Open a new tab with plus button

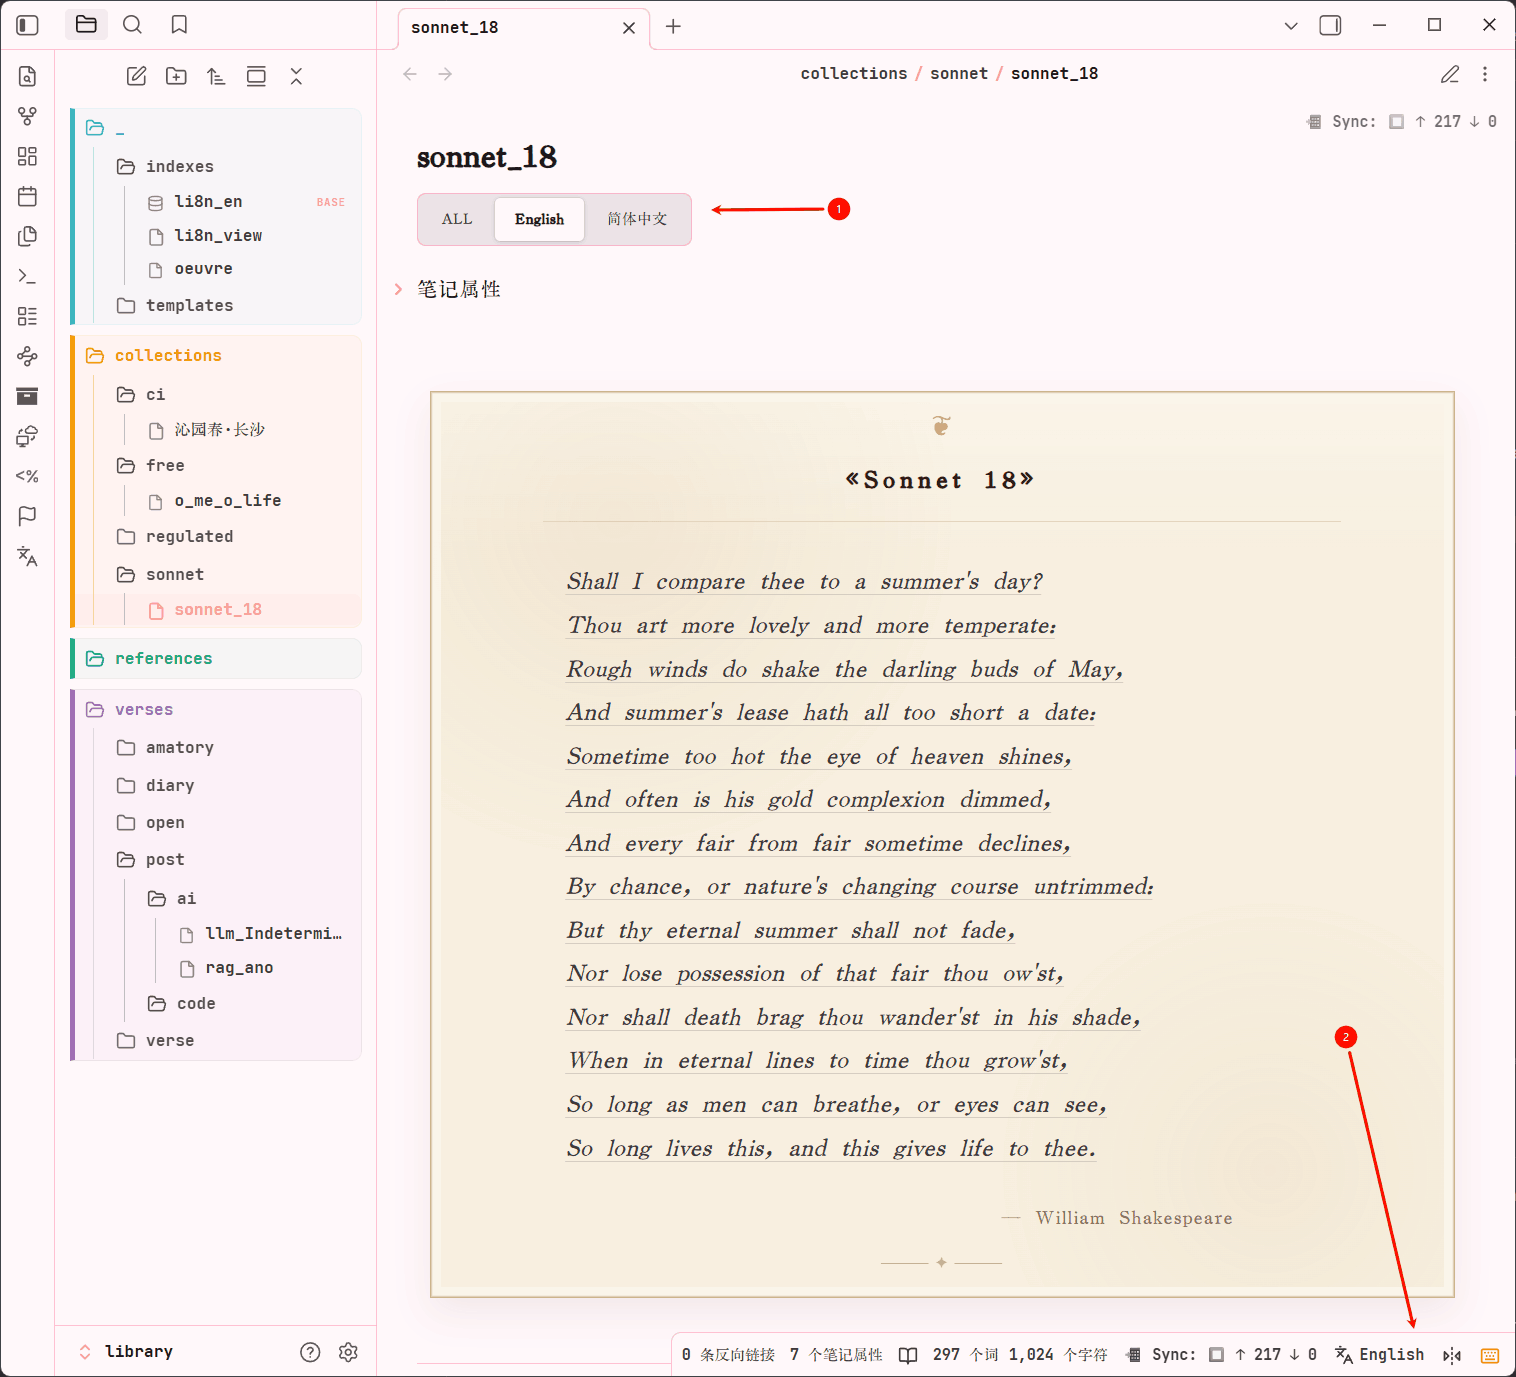click(x=673, y=26)
